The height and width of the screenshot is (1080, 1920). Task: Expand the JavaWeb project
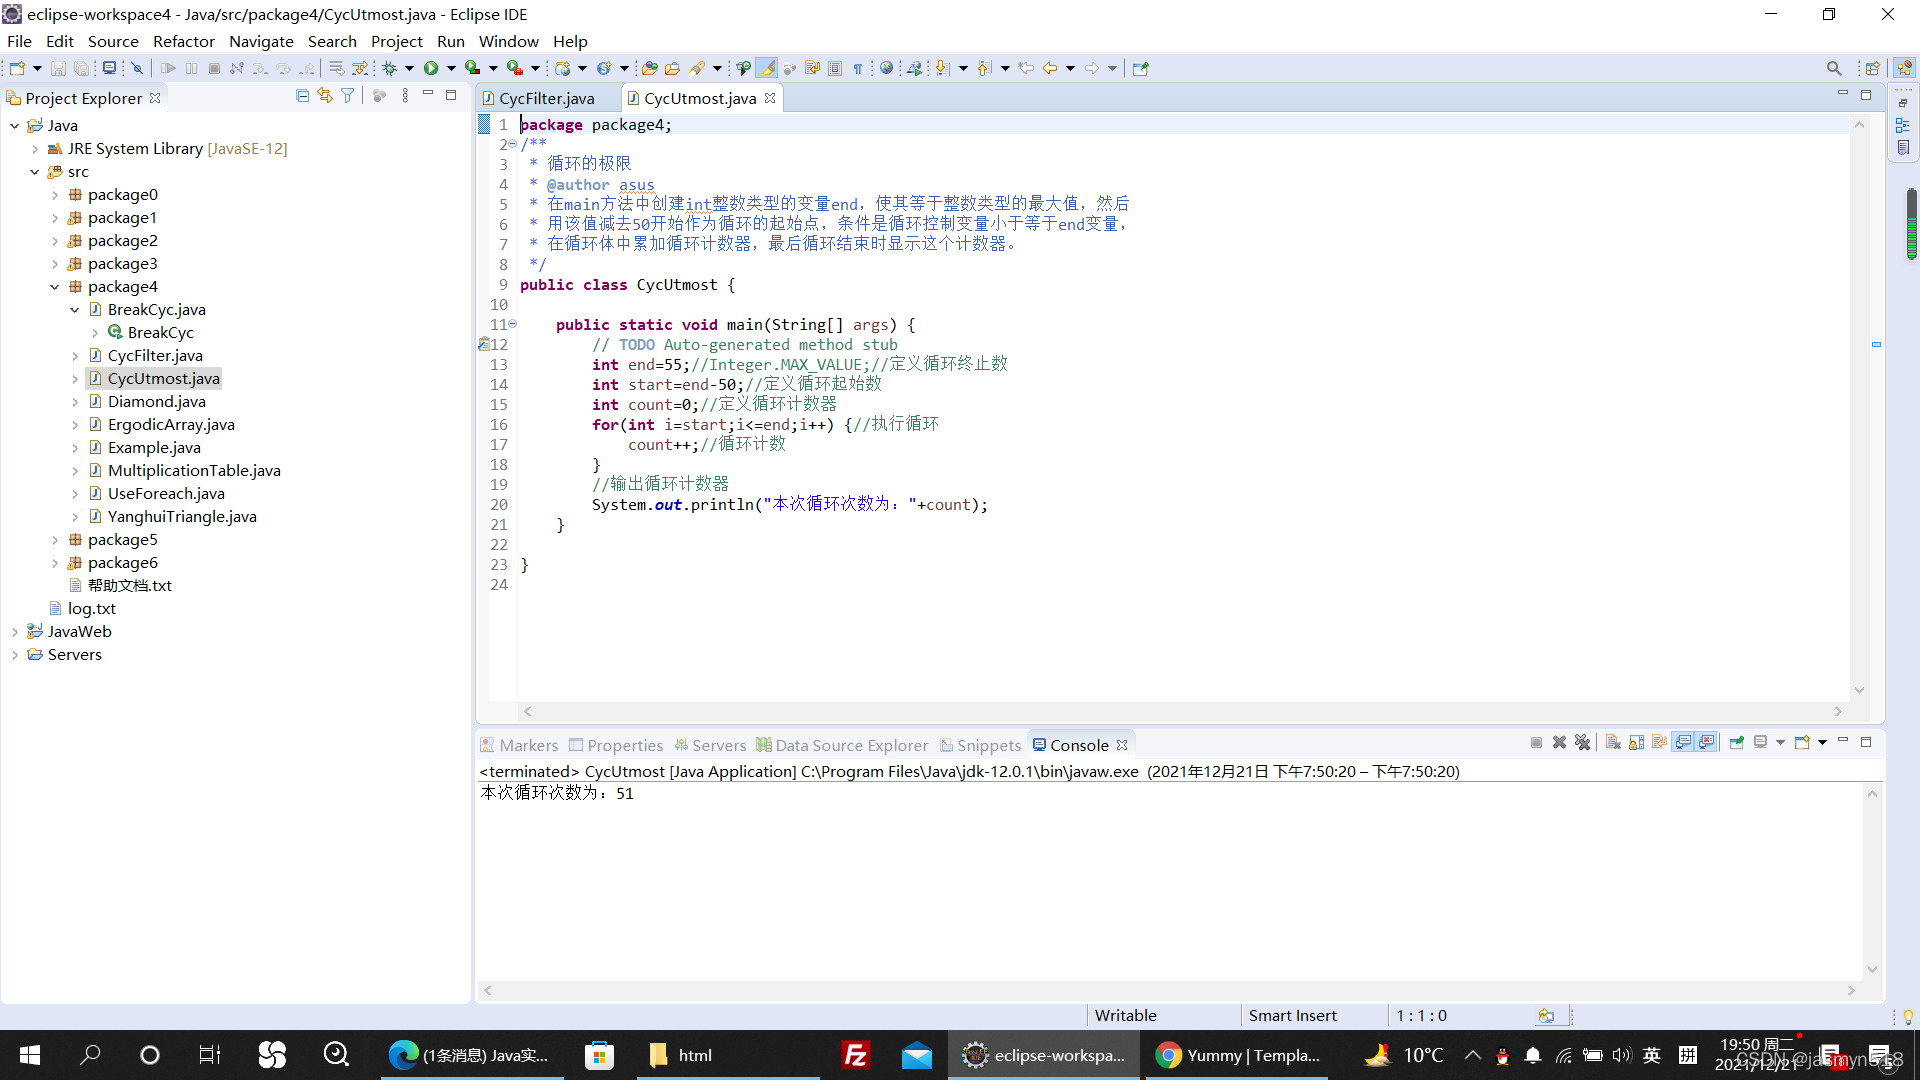[15, 632]
